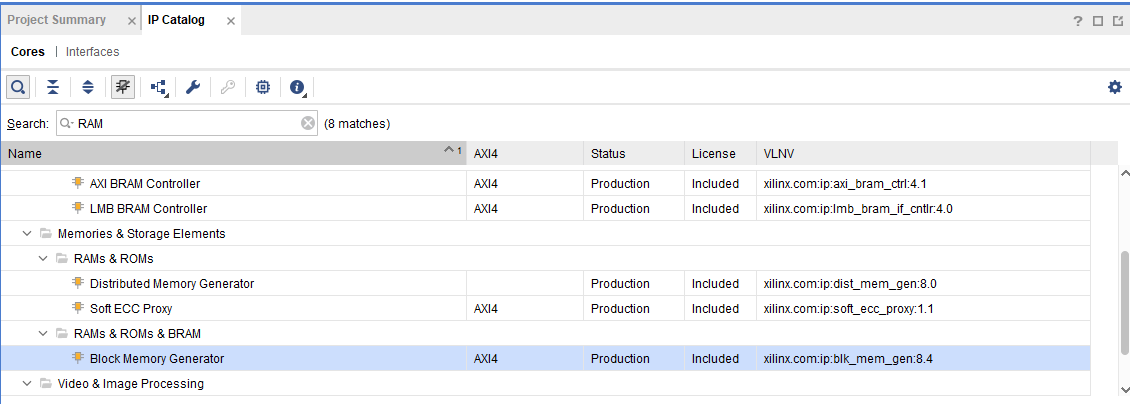Clear the RAM search text
This screenshot has height=404, width=1130.
tap(308, 123)
